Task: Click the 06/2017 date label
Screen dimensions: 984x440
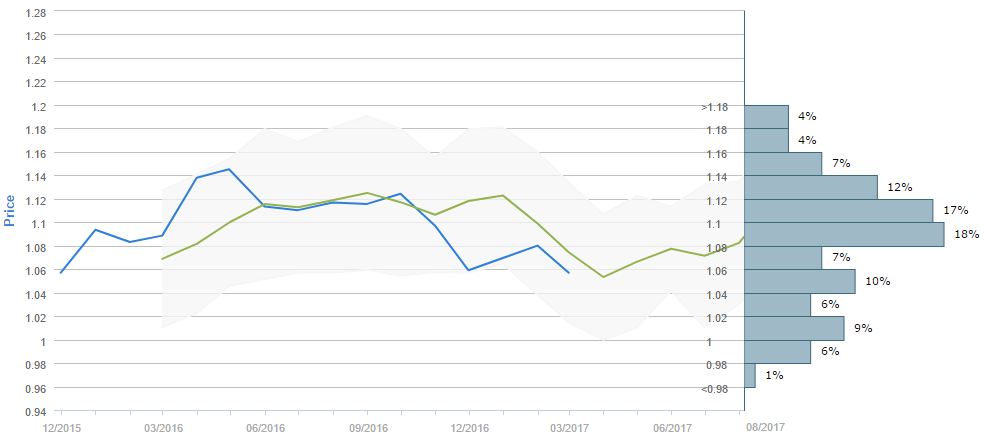Action: coord(672,428)
